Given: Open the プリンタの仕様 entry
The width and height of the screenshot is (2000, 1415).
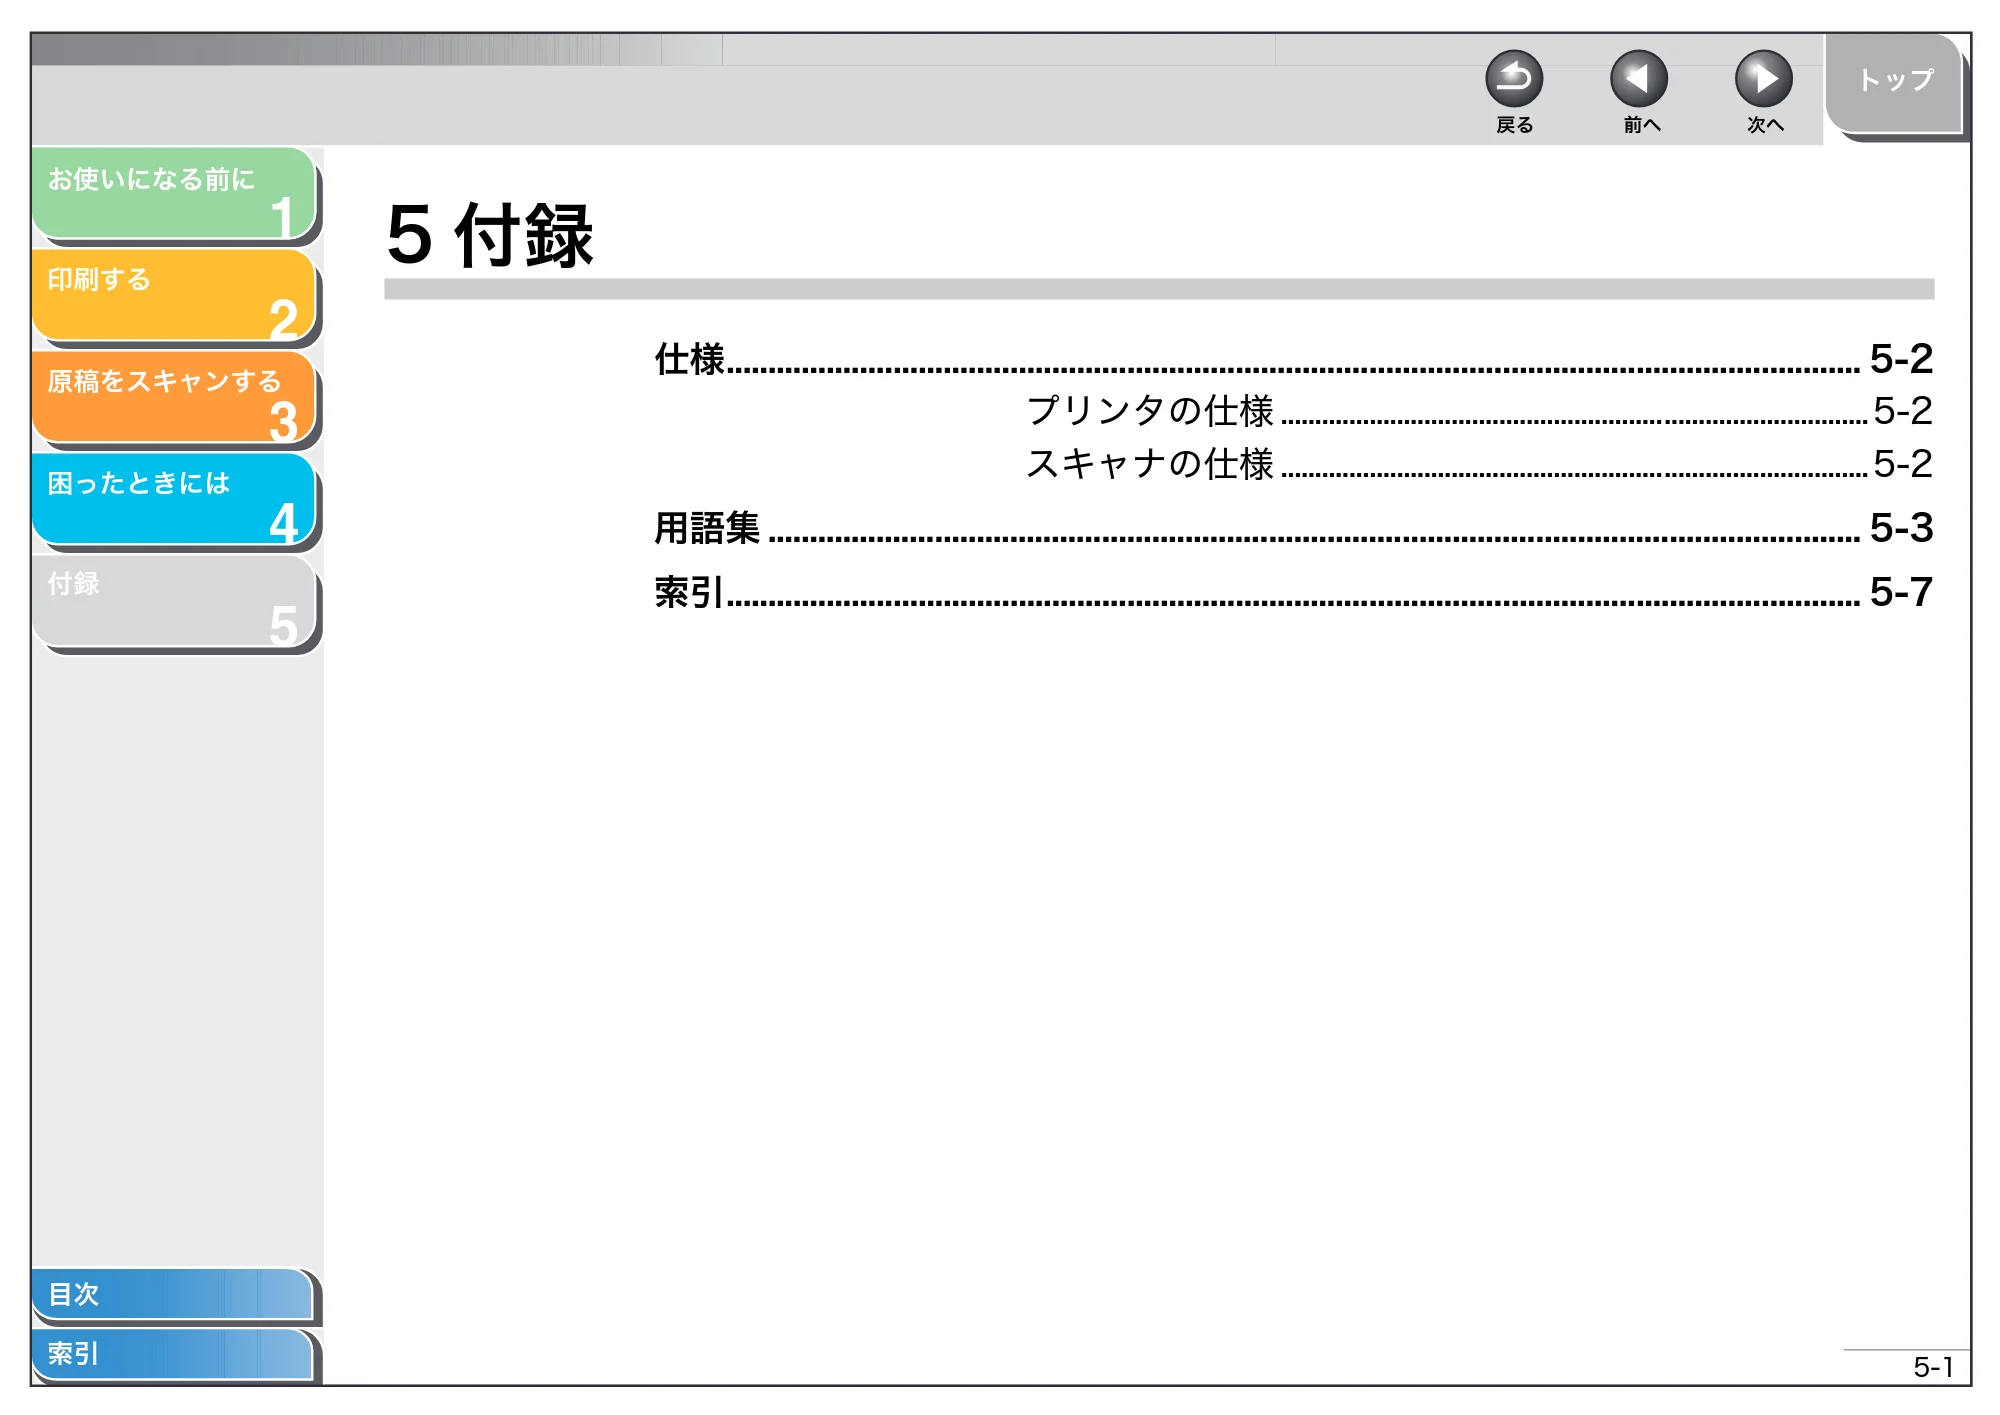Looking at the screenshot, I should 1479,411.
